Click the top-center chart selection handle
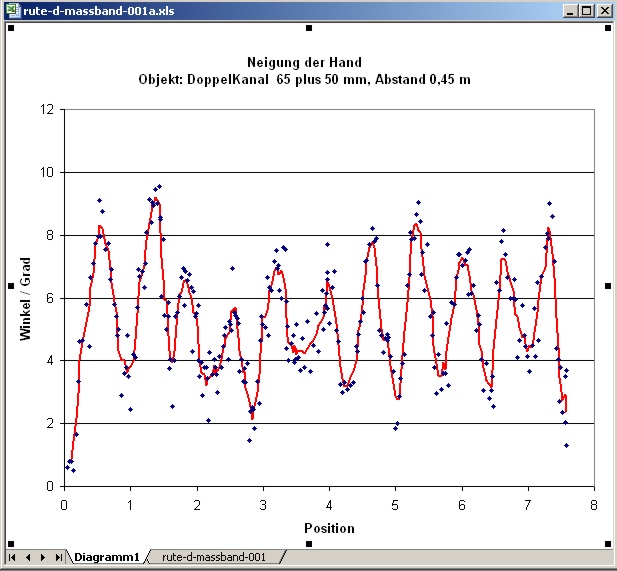Screen dimensions: 617x571 pyautogui.click(x=308, y=29)
